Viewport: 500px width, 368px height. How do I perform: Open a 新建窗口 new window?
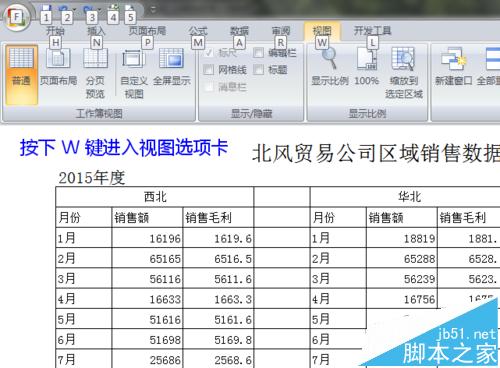click(453, 67)
